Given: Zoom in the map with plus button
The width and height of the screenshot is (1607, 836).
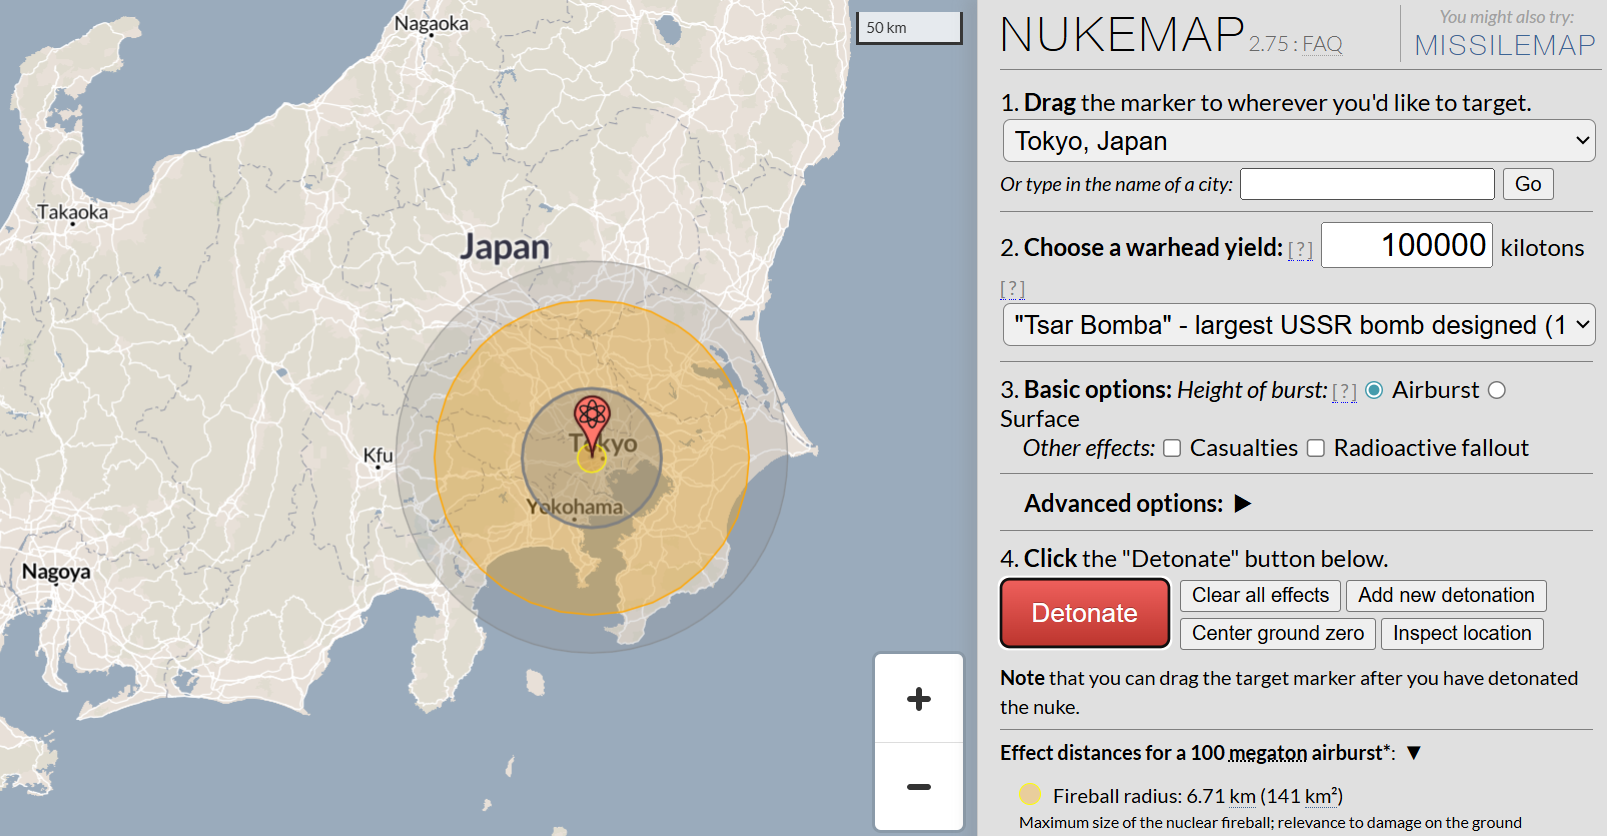Looking at the screenshot, I should pyautogui.click(x=919, y=699).
